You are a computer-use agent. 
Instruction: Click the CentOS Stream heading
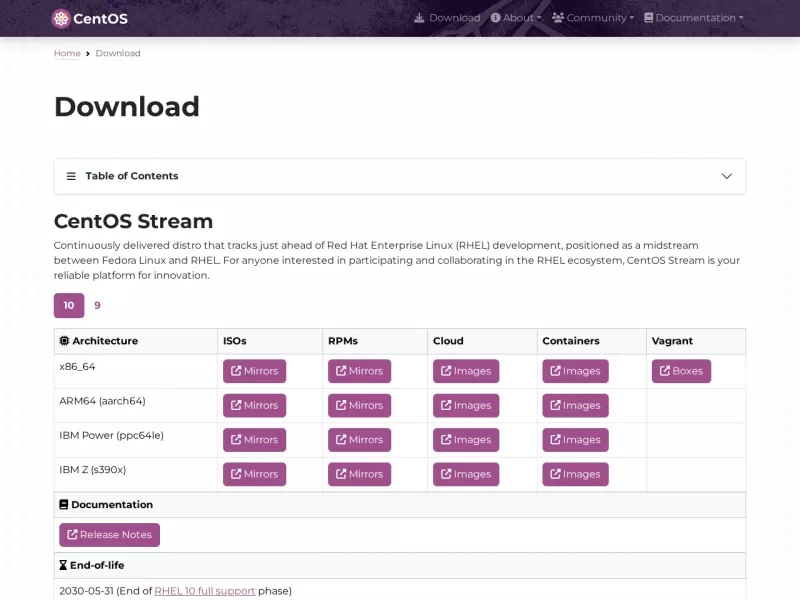pos(134,221)
